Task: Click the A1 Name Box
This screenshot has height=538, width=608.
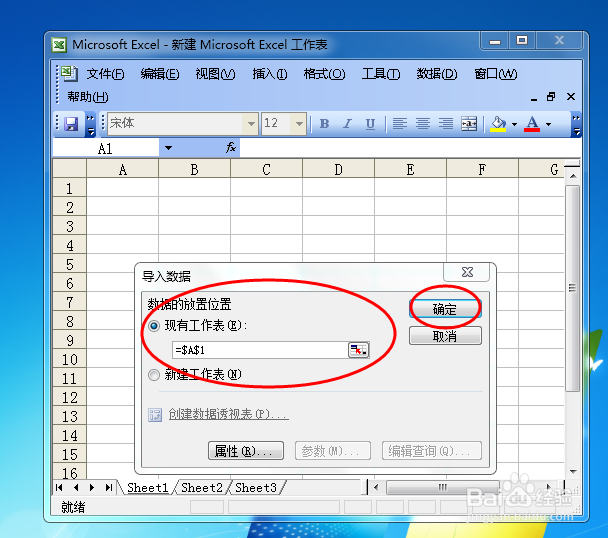Action: point(105,148)
